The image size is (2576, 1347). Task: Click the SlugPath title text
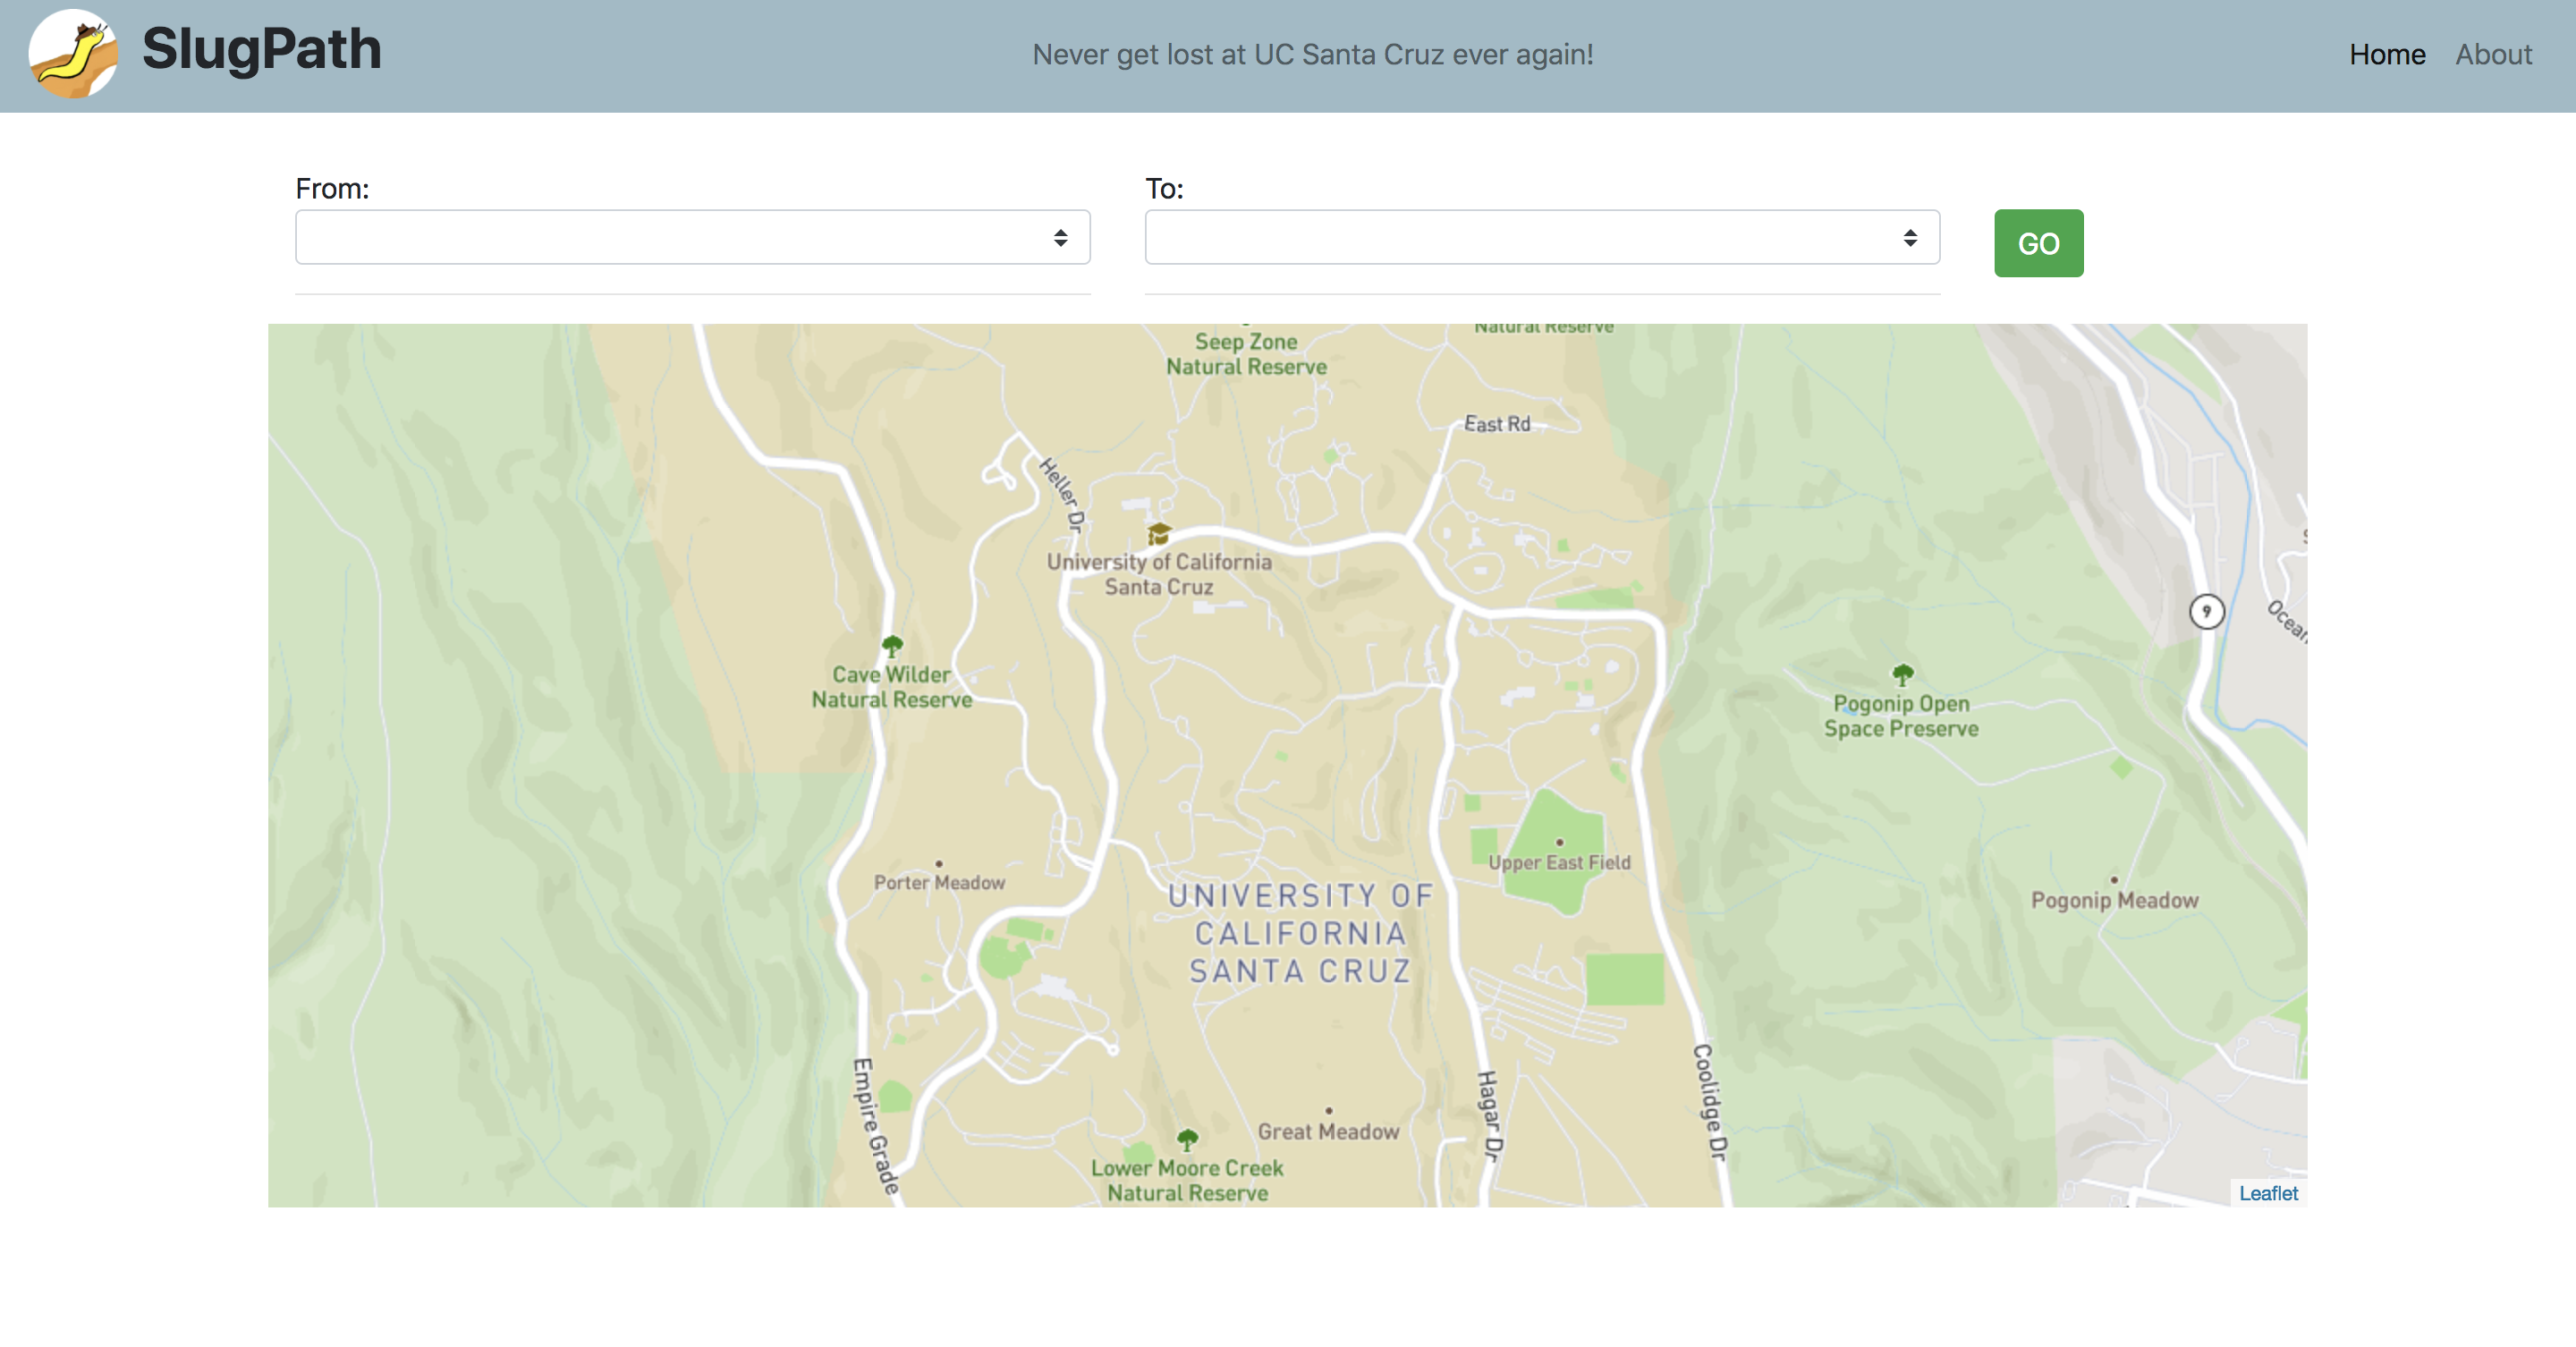(261, 49)
